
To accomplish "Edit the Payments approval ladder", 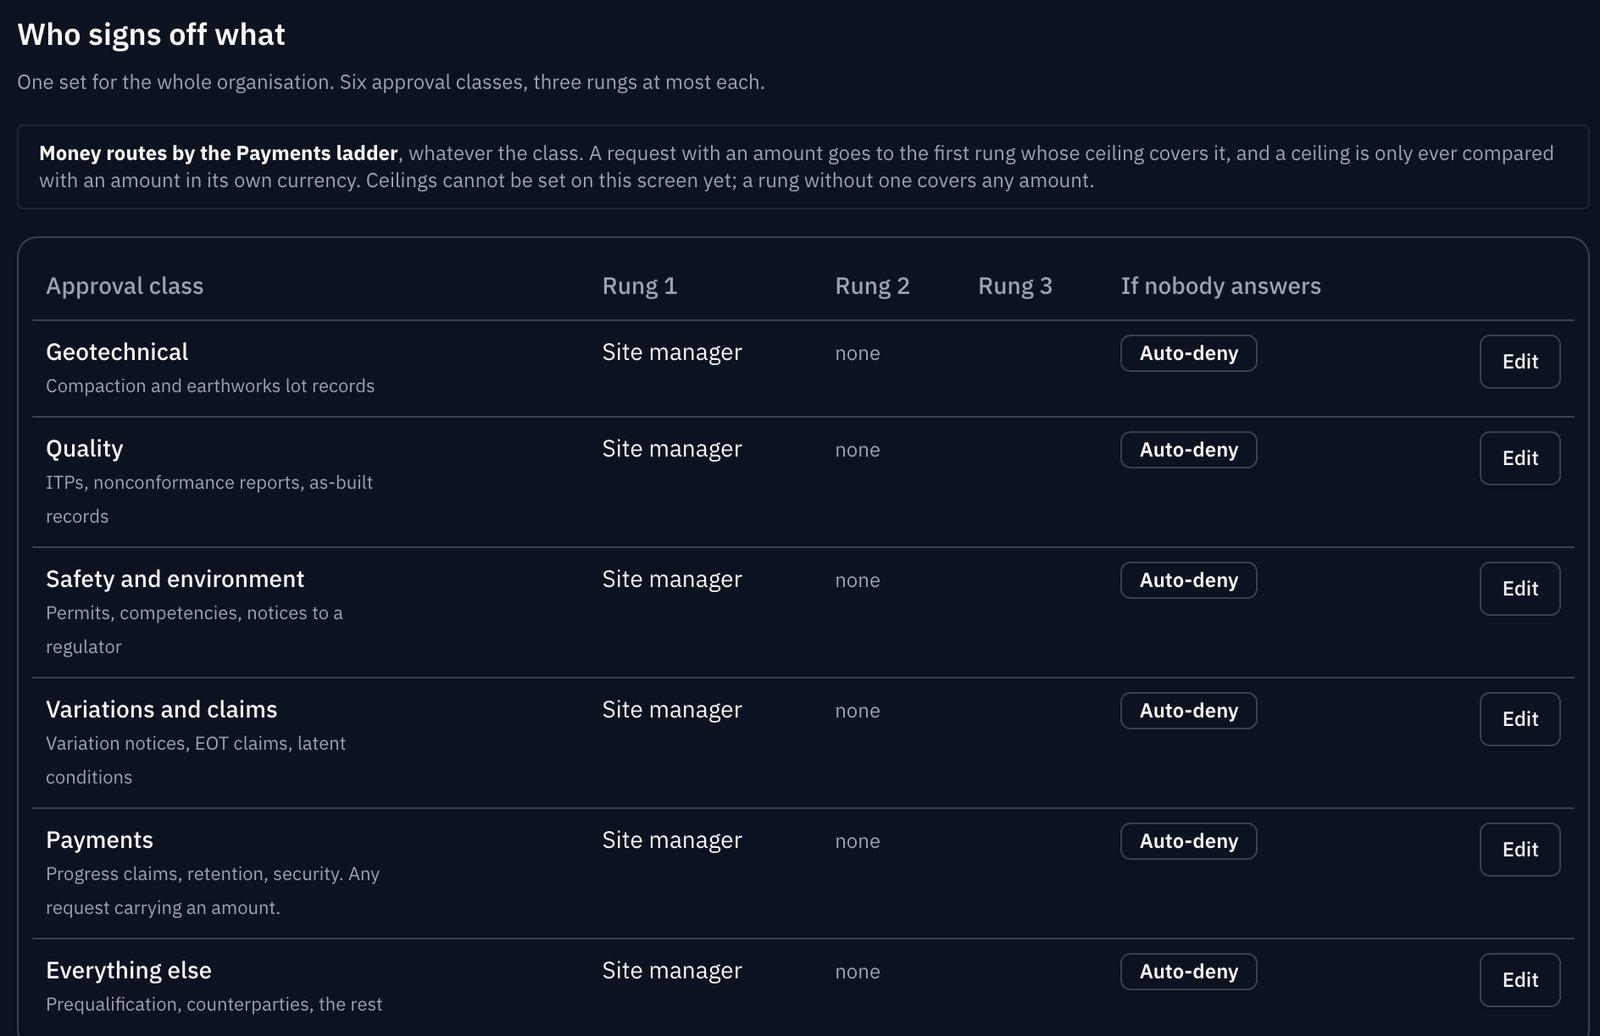I will [x=1519, y=849].
